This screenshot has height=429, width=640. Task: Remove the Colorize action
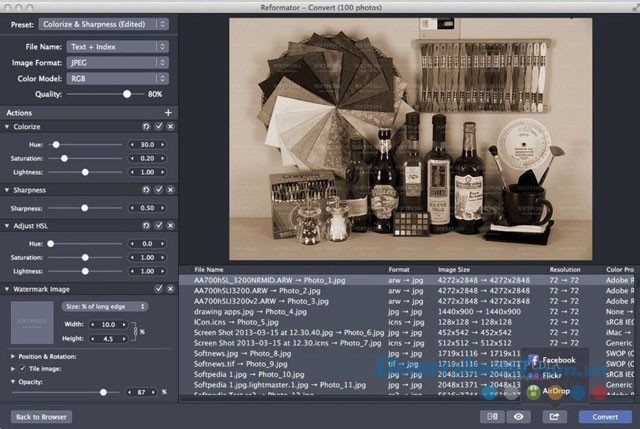170,127
